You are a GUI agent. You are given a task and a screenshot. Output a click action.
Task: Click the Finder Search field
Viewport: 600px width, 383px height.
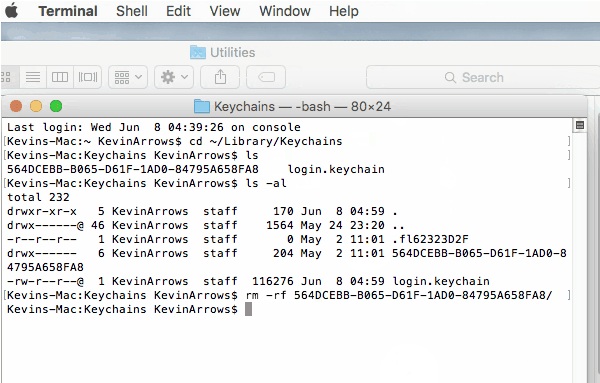(483, 77)
